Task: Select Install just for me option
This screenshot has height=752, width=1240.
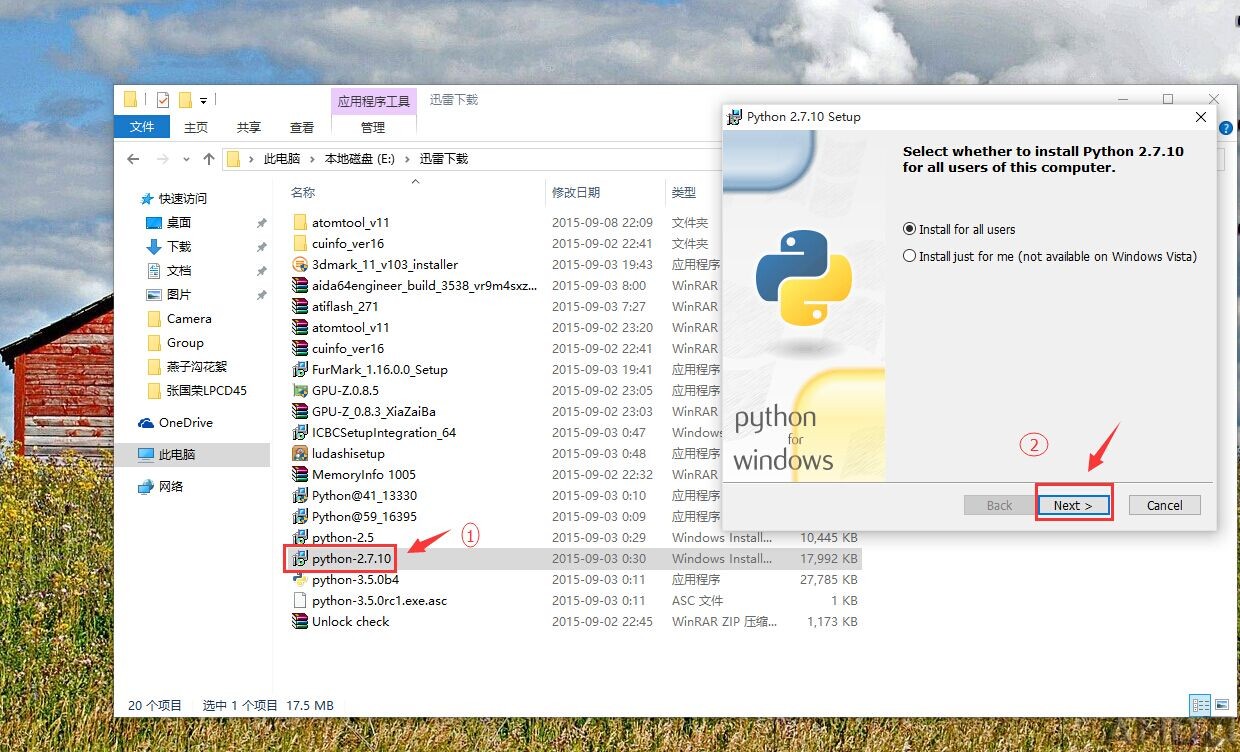Action: point(1050,256)
